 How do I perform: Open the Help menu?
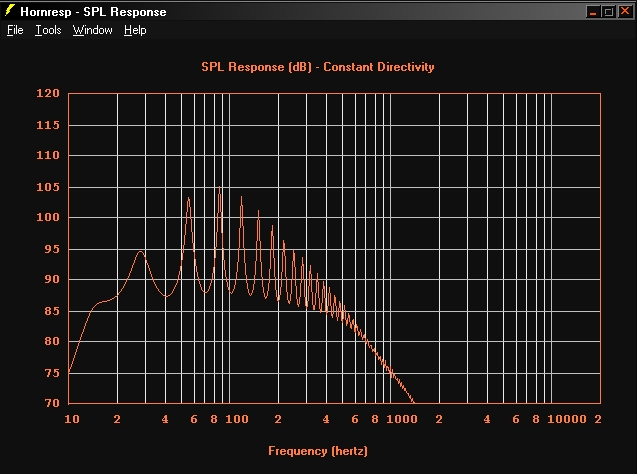click(135, 30)
